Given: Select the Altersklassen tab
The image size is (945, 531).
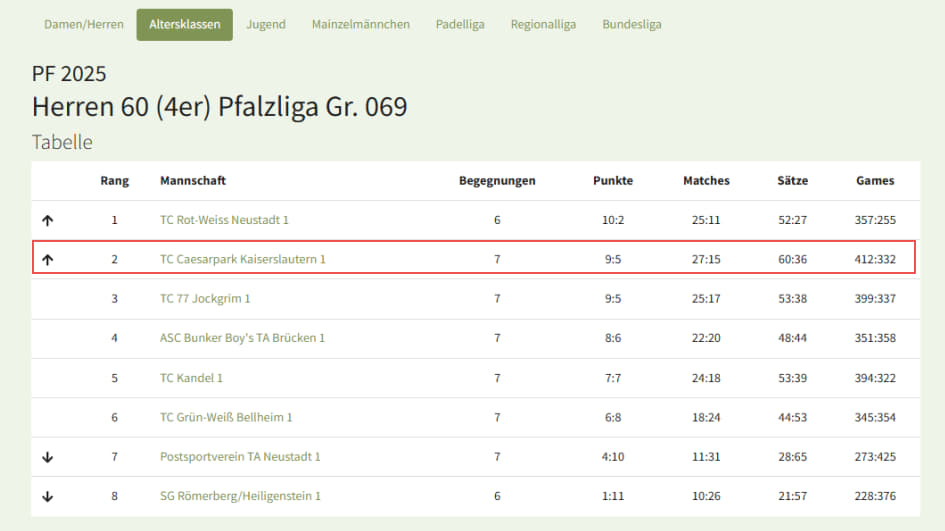Looking at the screenshot, I should pyautogui.click(x=184, y=25).
